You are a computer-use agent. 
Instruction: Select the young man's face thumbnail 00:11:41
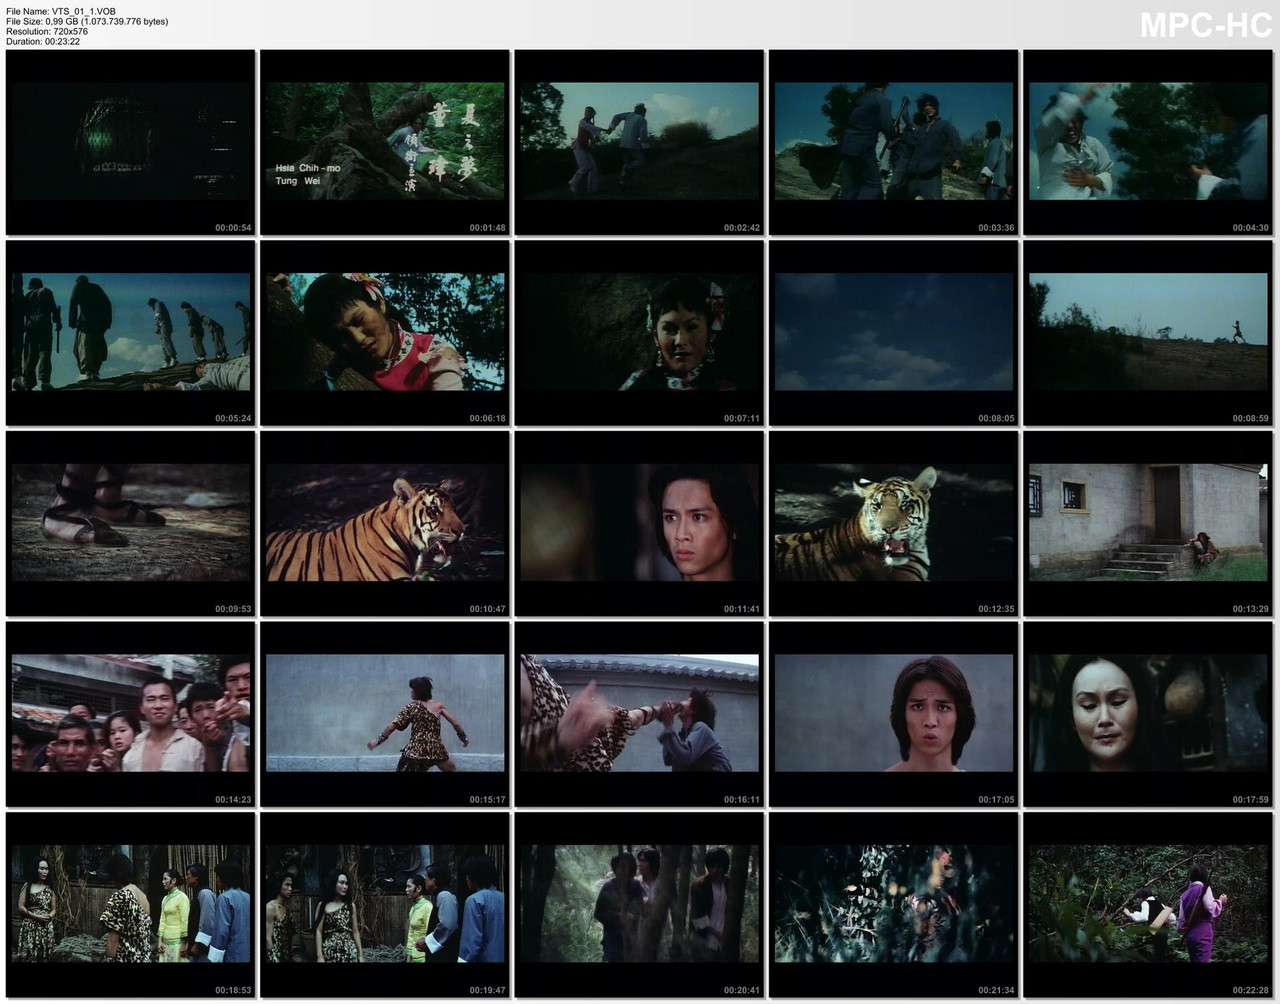tap(639, 523)
